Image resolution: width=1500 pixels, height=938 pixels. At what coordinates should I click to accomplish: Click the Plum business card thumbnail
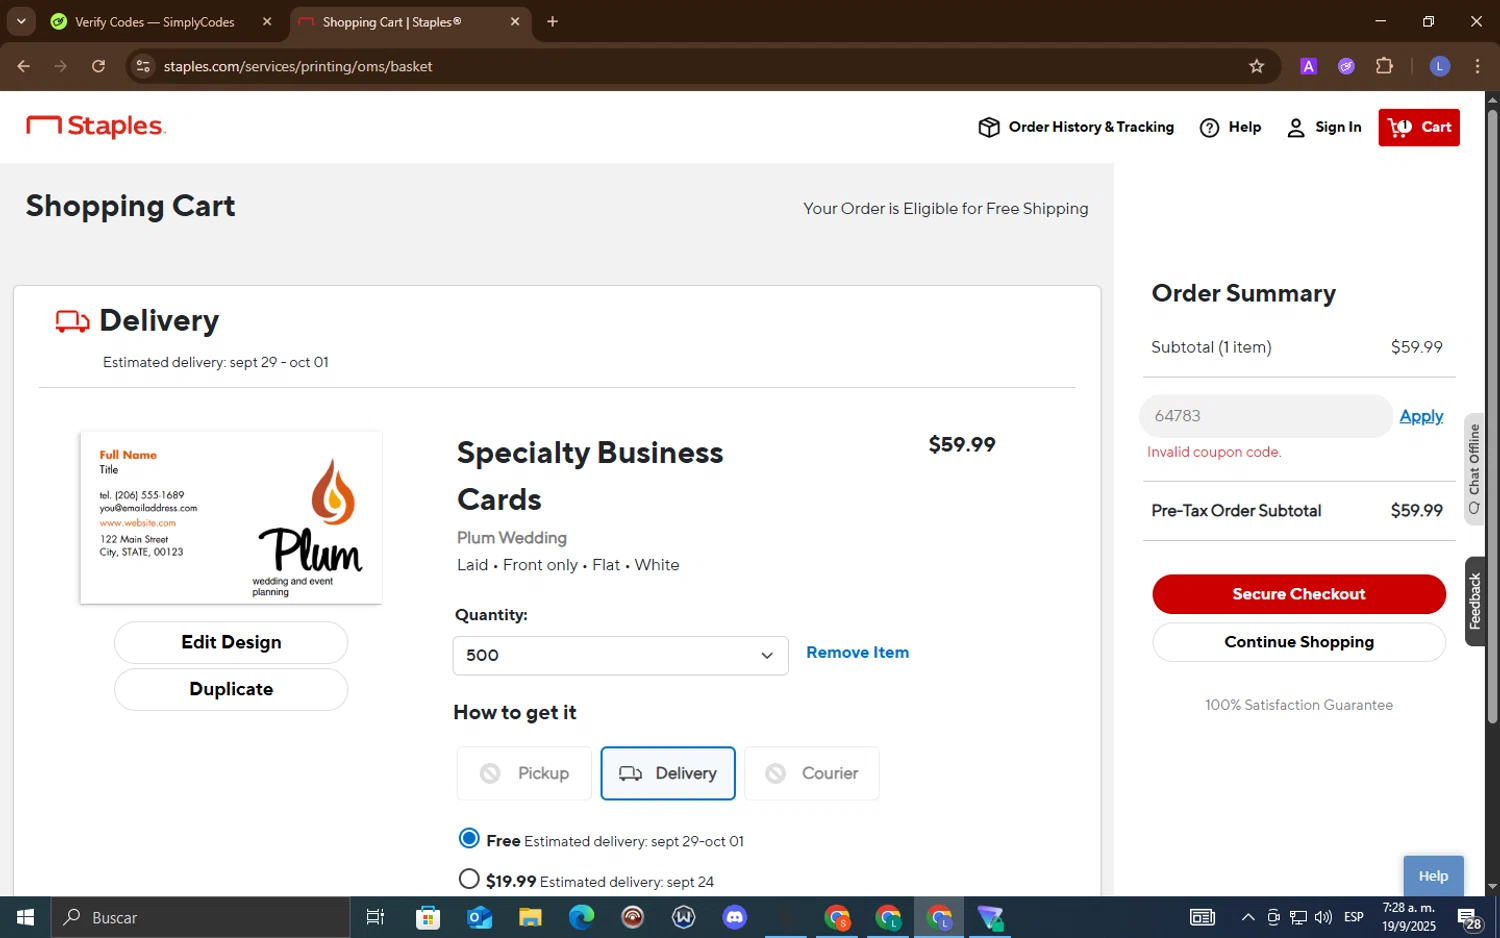(x=231, y=518)
